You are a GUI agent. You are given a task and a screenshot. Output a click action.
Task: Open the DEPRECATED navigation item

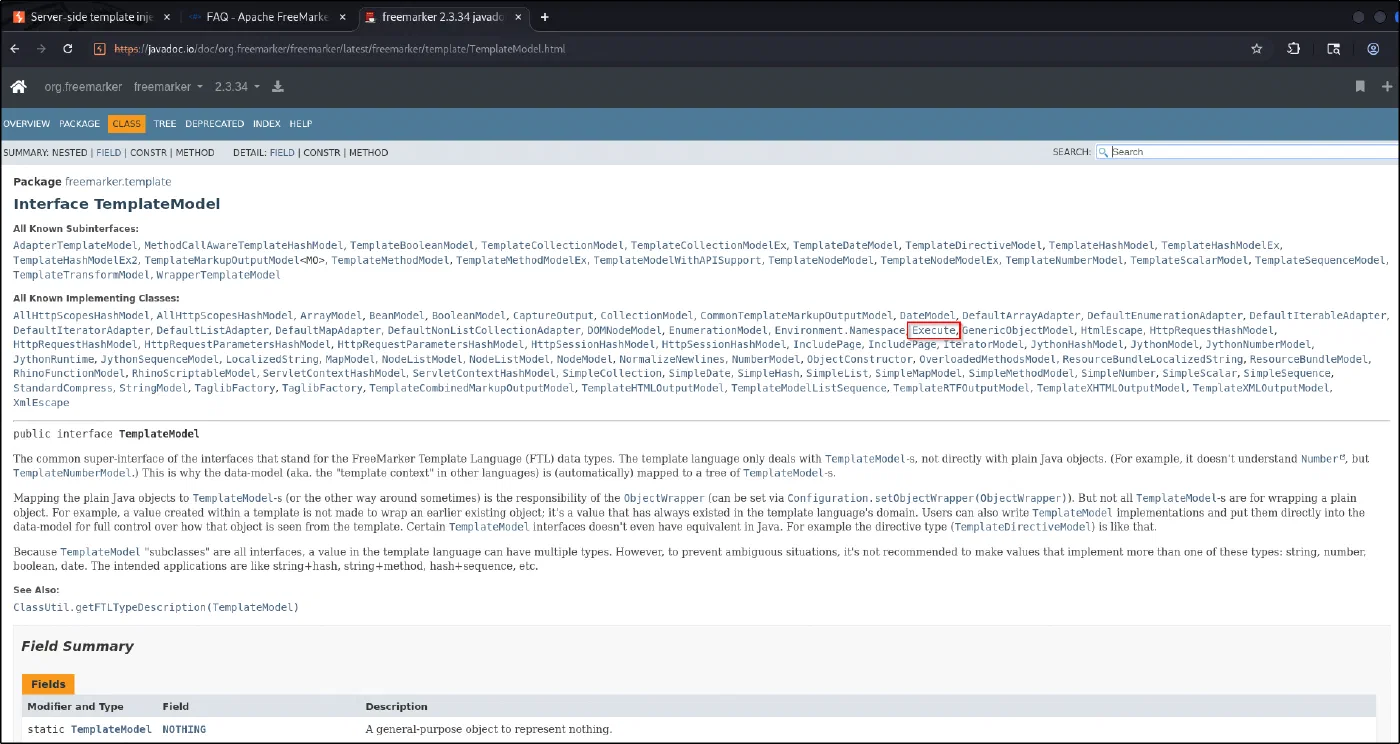coord(214,124)
